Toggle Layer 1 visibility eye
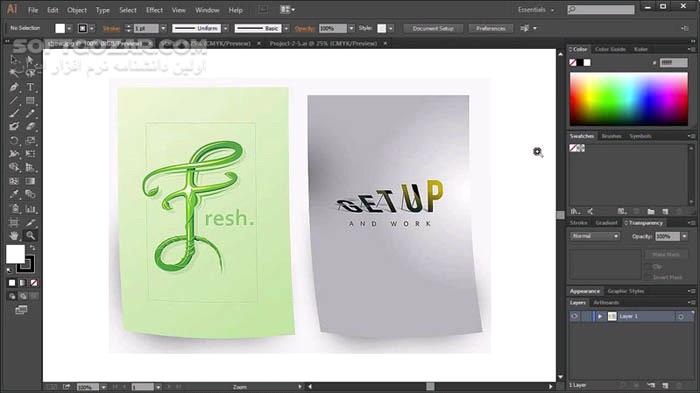Viewport: 700px width, 393px height. pos(575,316)
